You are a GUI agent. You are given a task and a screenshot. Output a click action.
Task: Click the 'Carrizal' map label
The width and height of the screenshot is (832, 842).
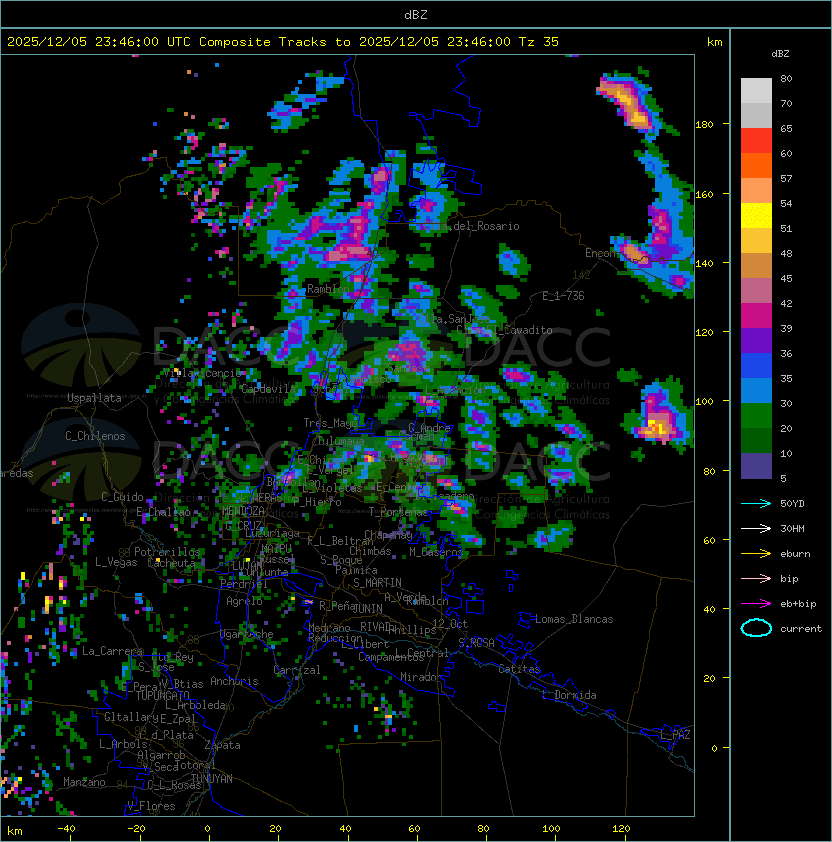click(297, 670)
